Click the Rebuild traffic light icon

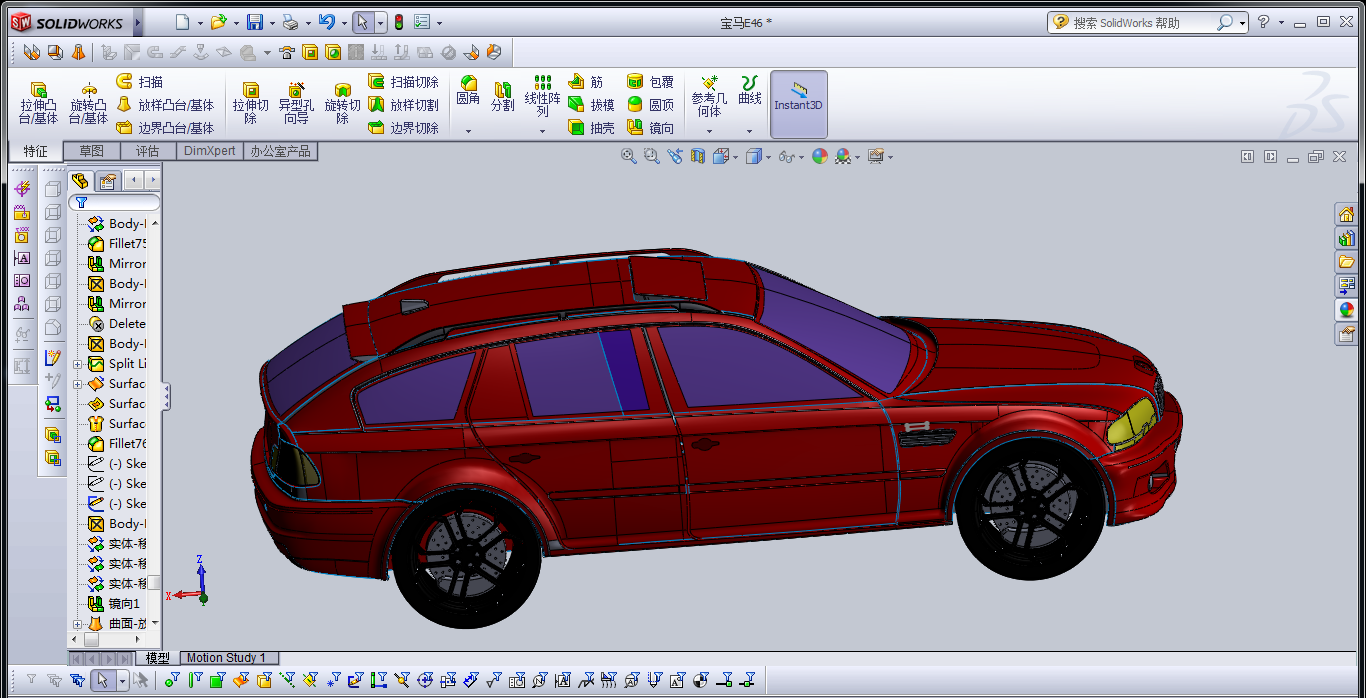point(398,22)
